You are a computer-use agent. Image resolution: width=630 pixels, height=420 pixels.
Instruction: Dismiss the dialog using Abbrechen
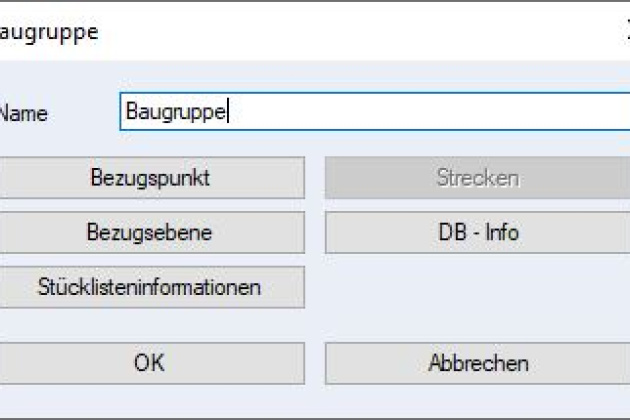click(477, 363)
